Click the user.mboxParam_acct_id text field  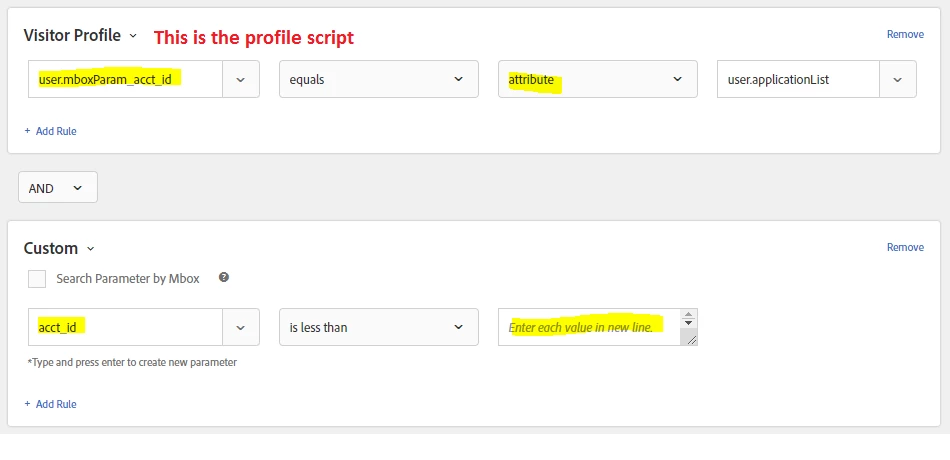tap(125, 79)
